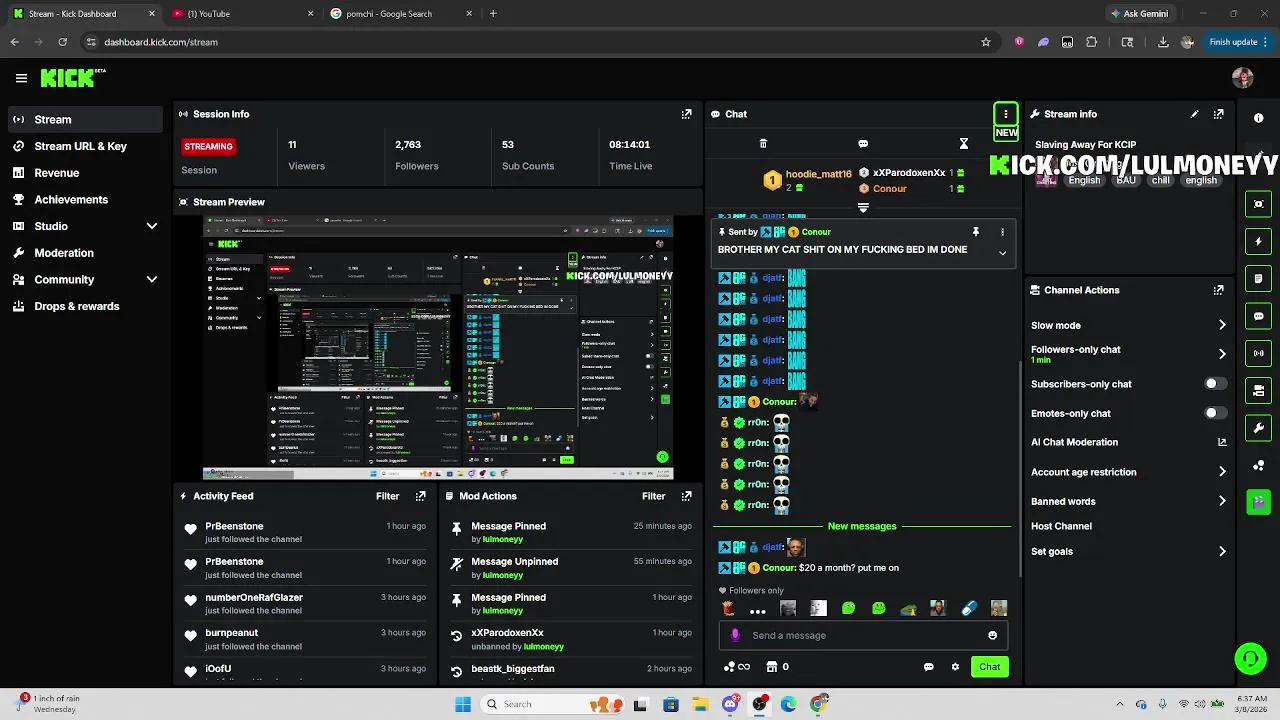The image size is (1280, 720).
Task: Click the broadcast signal icon in right sidebar
Action: pos(1258,353)
